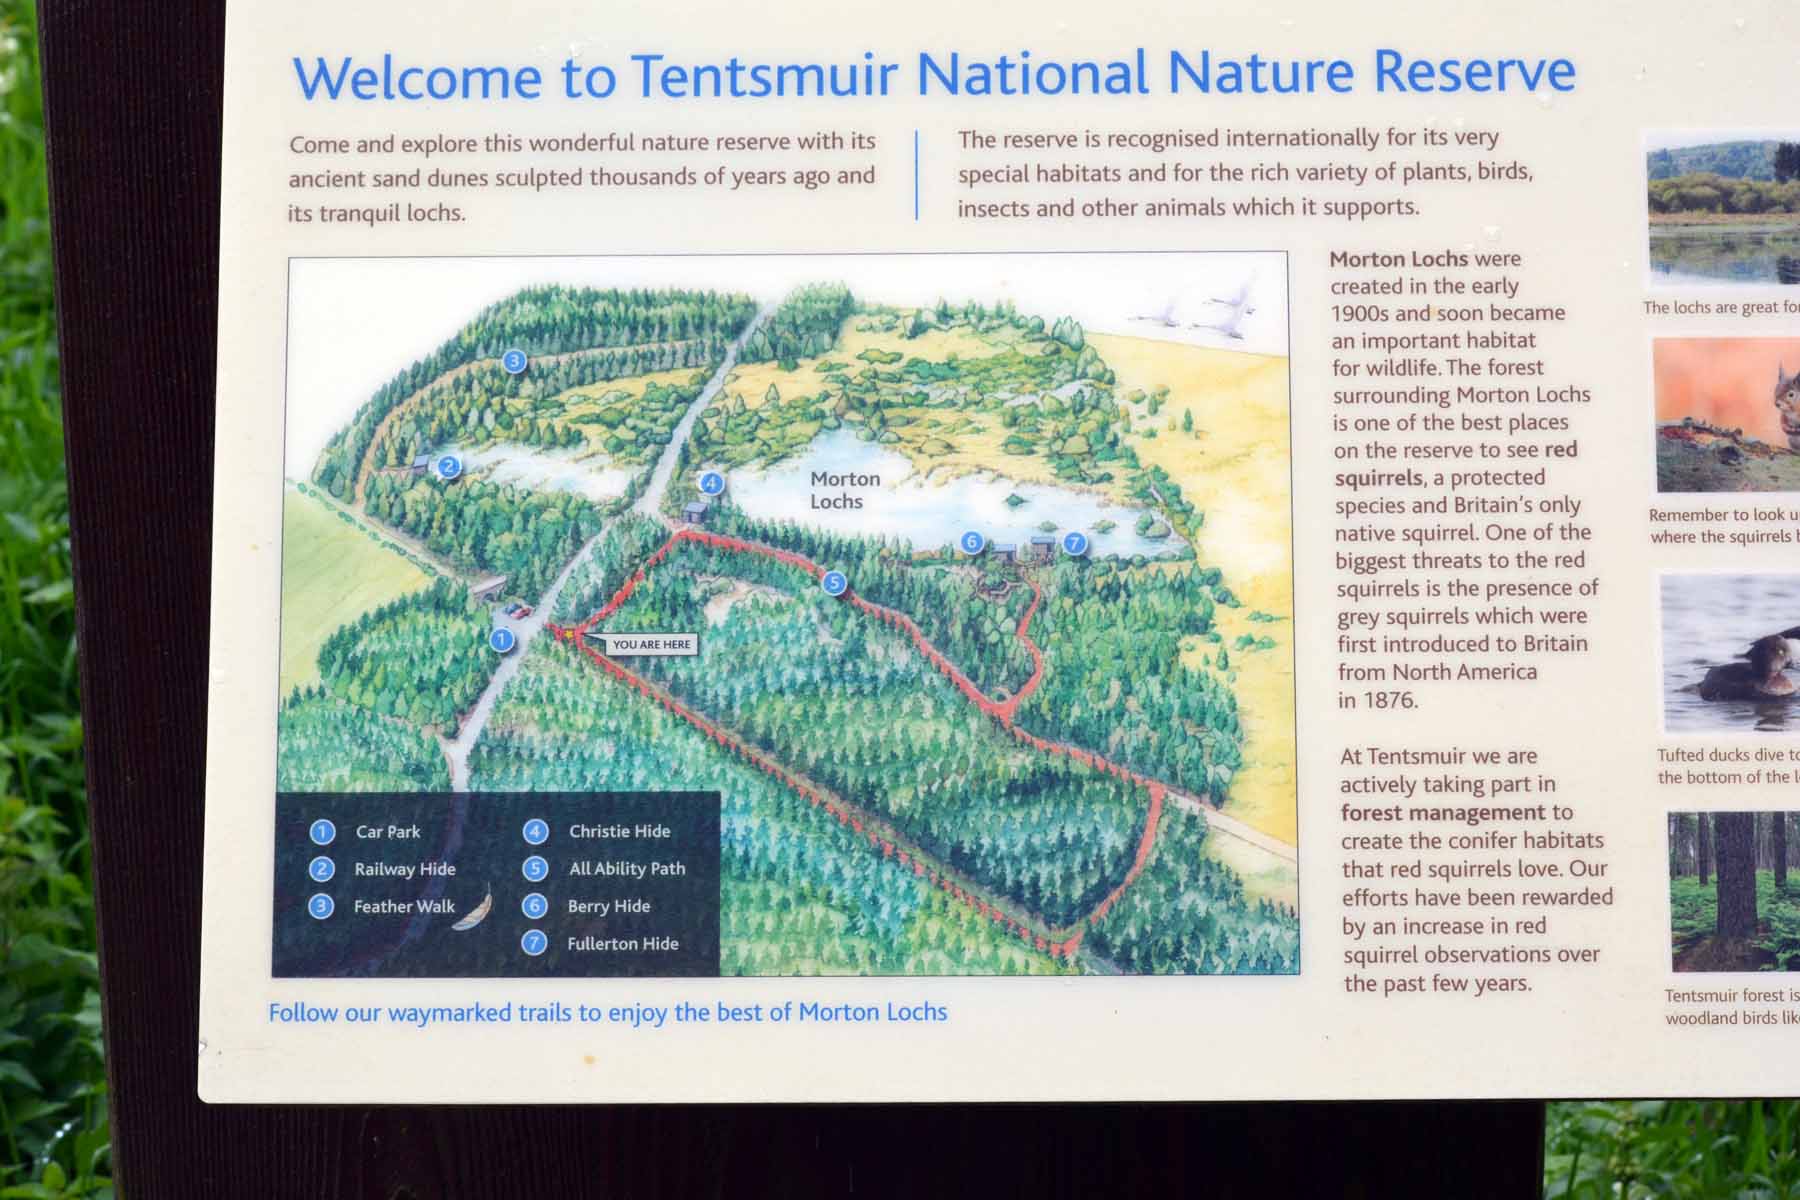This screenshot has width=1800, height=1200.
Task: Click the 'The reserve is recognised' paragraph
Action: click(x=1246, y=173)
